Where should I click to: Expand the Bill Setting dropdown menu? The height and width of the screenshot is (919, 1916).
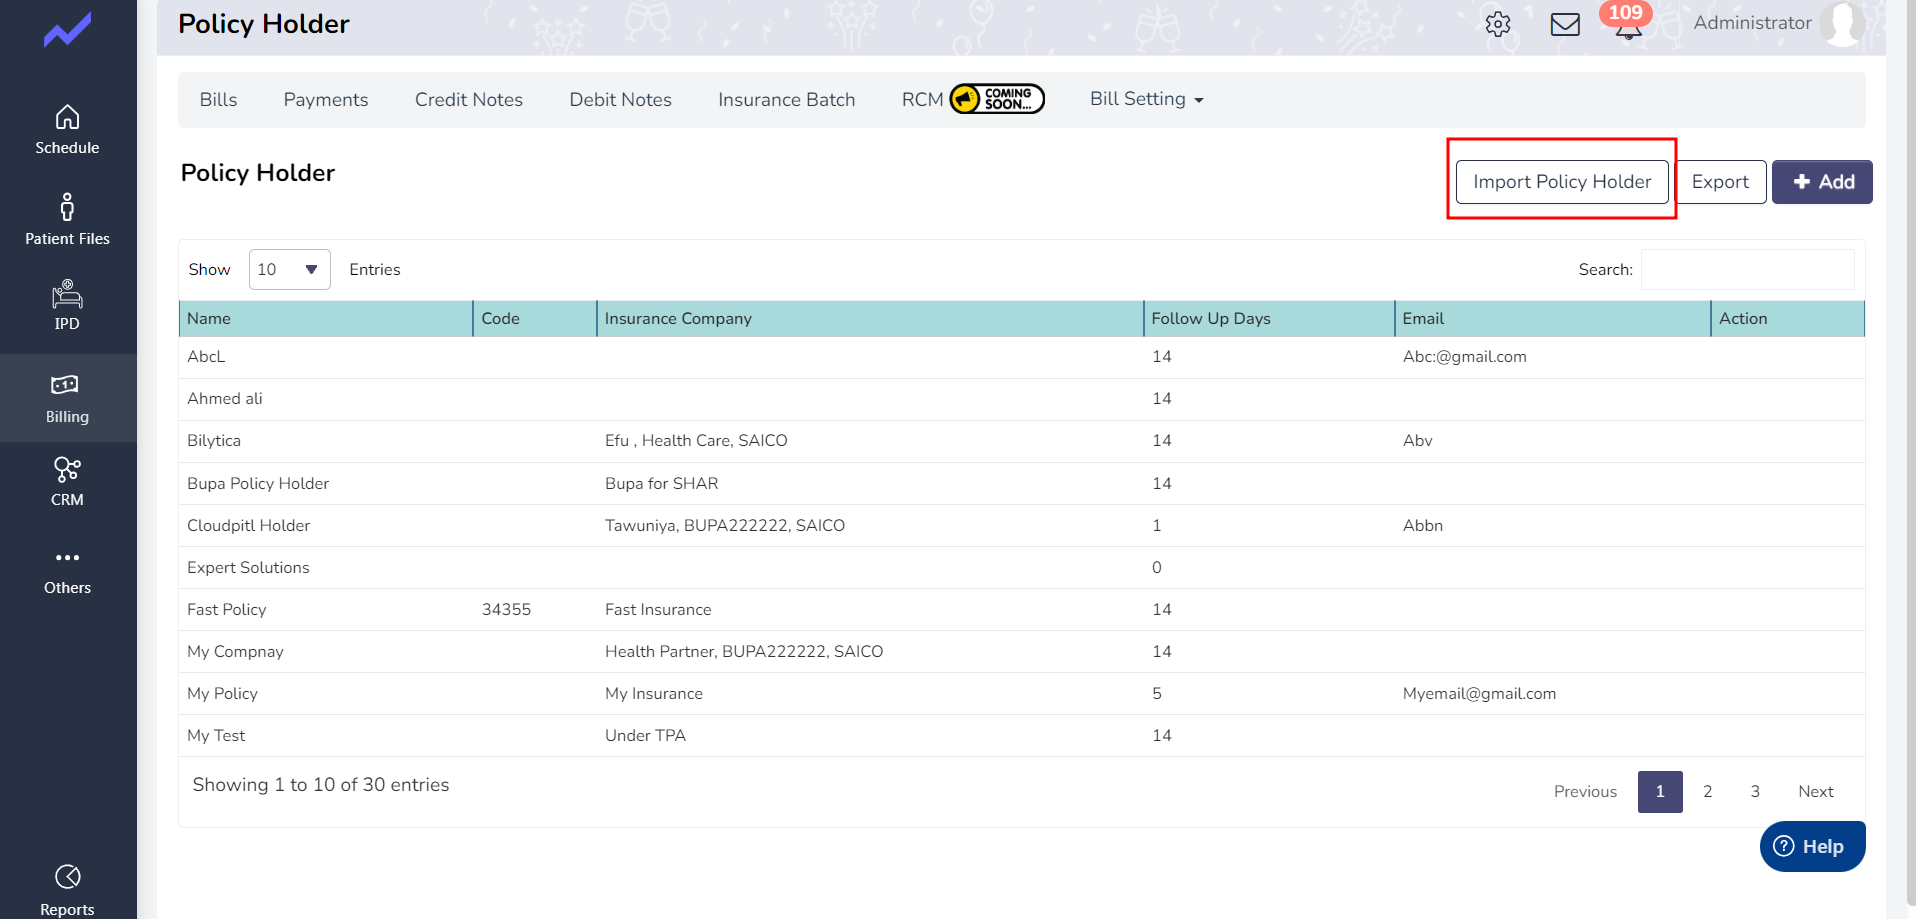pyautogui.click(x=1147, y=99)
